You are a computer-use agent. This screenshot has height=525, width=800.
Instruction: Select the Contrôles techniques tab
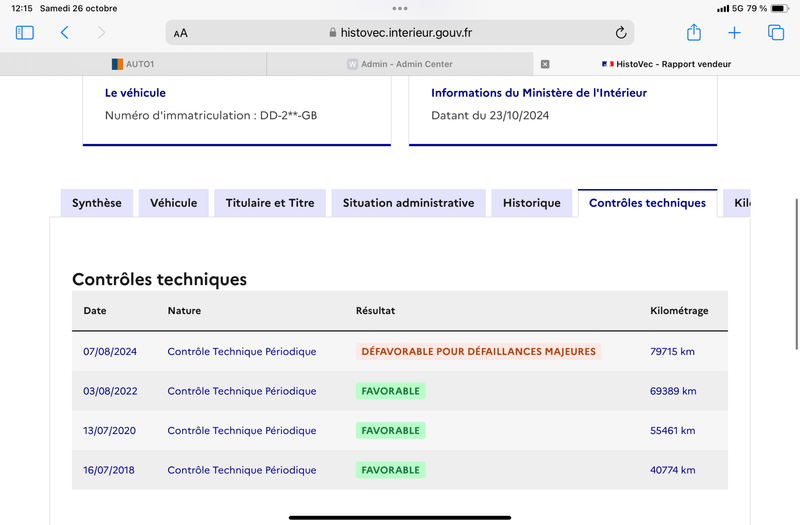[x=647, y=203]
